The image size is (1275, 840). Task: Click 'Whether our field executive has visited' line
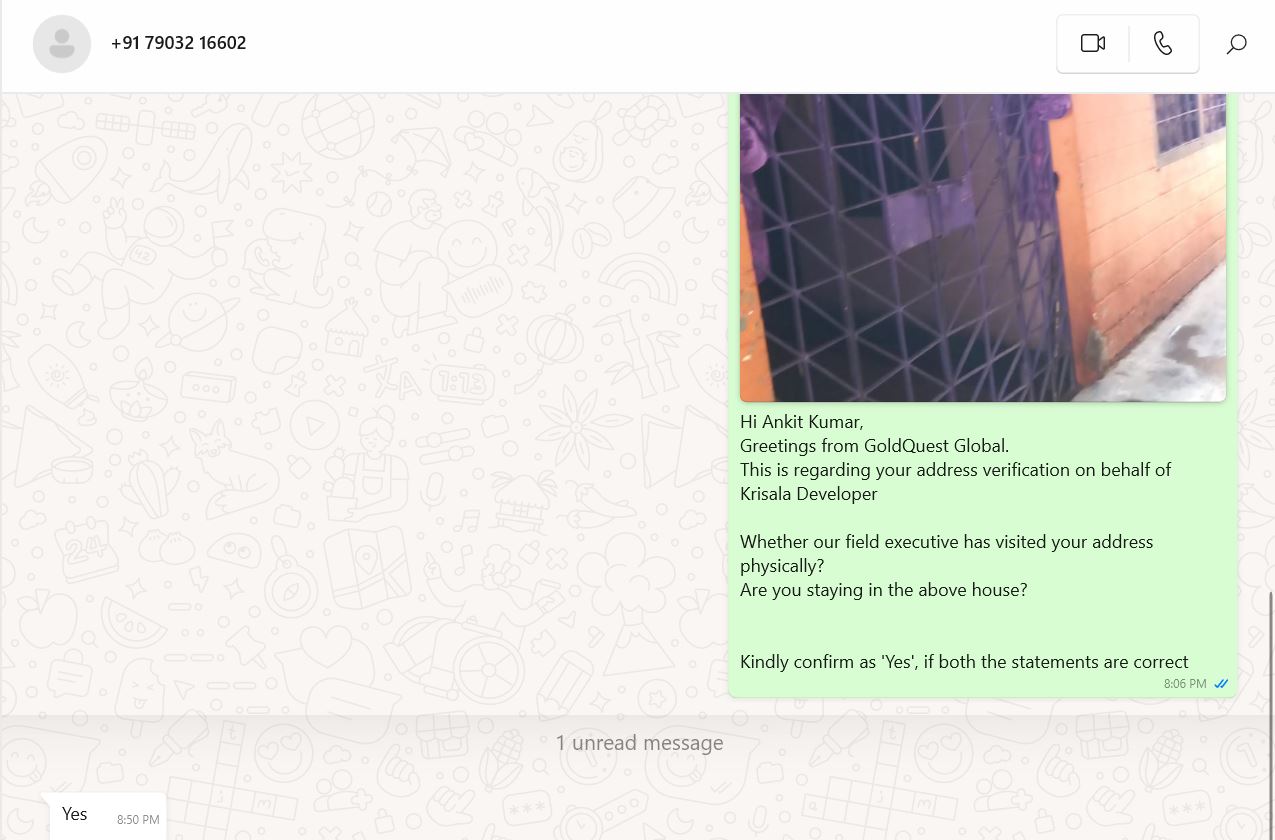click(x=946, y=542)
